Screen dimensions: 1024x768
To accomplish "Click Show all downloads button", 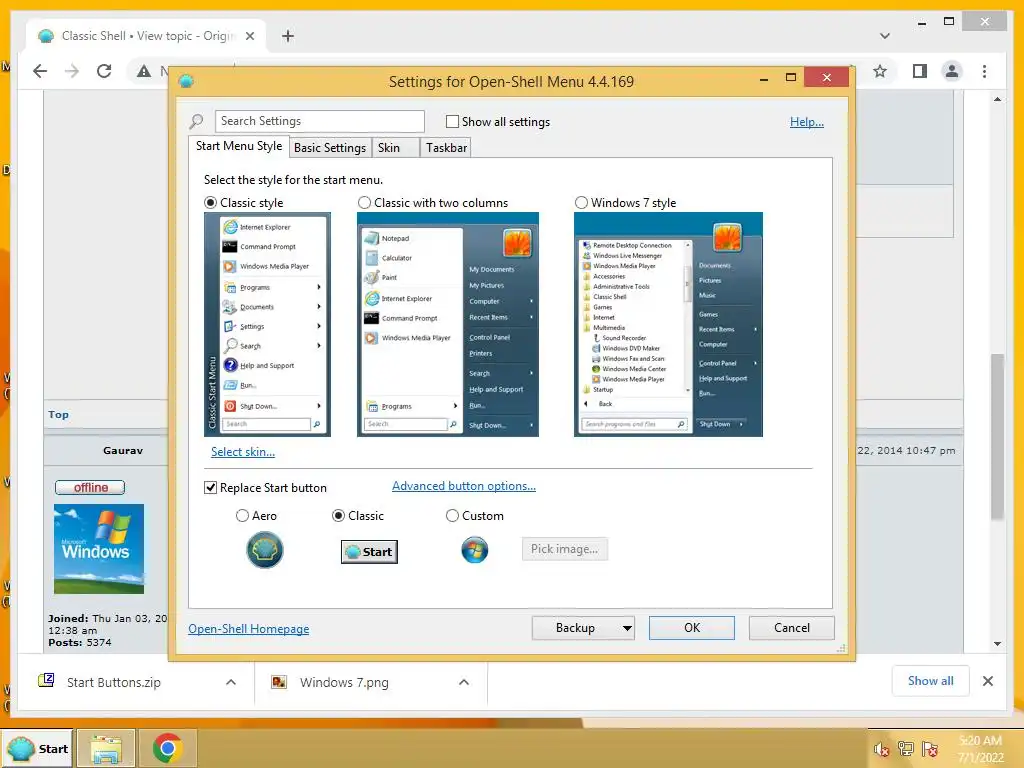I will (931, 681).
